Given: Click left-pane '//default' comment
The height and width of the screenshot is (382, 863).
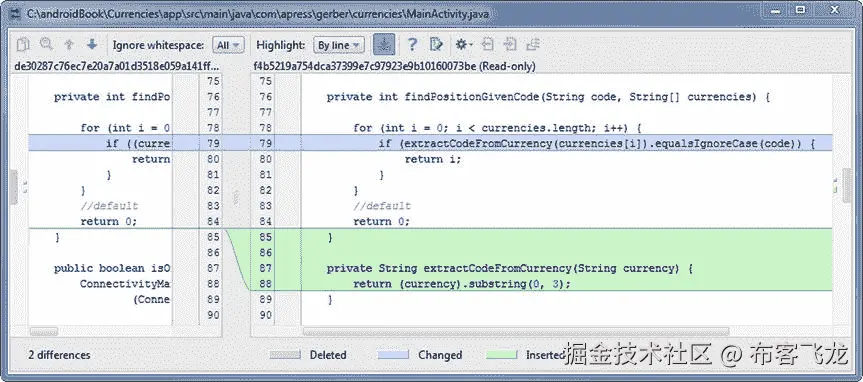Looking at the screenshot, I should click(109, 206).
